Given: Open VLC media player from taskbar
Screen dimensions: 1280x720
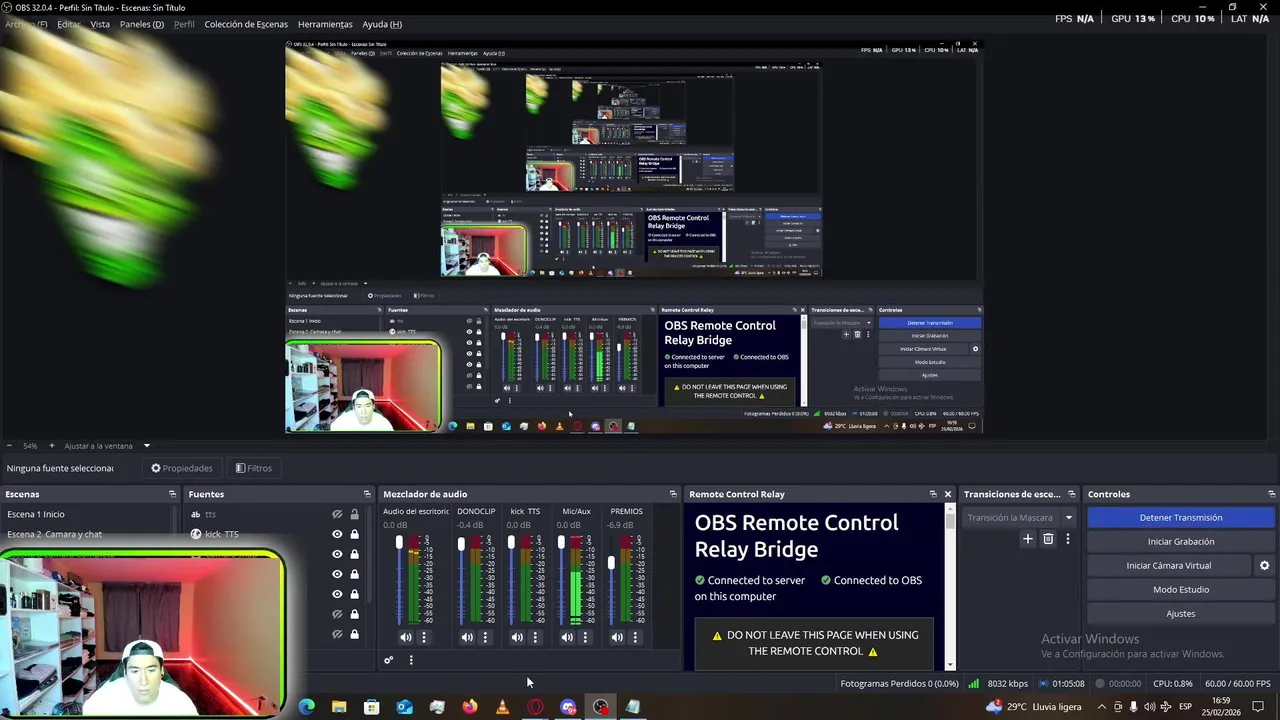Looking at the screenshot, I should click(502, 707).
